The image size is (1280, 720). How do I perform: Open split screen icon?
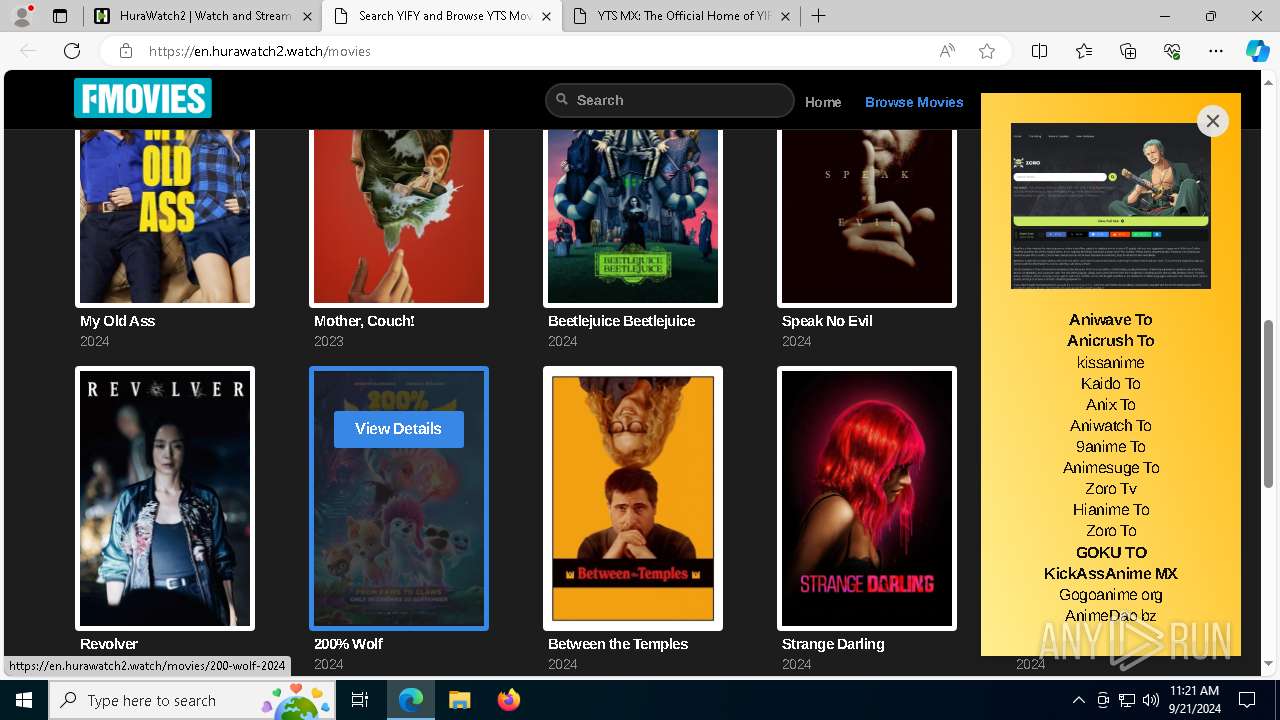(x=1039, y=51)
